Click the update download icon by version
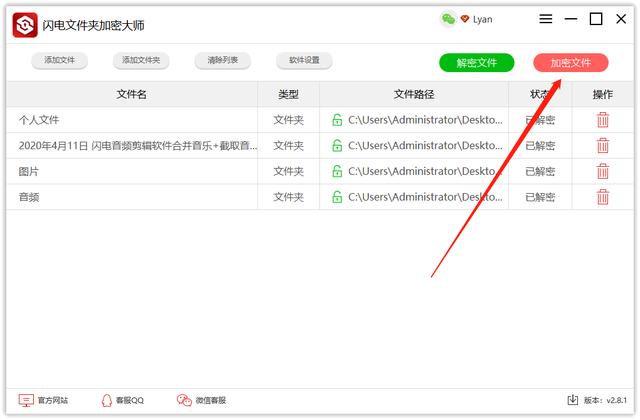 pos(573,400)
